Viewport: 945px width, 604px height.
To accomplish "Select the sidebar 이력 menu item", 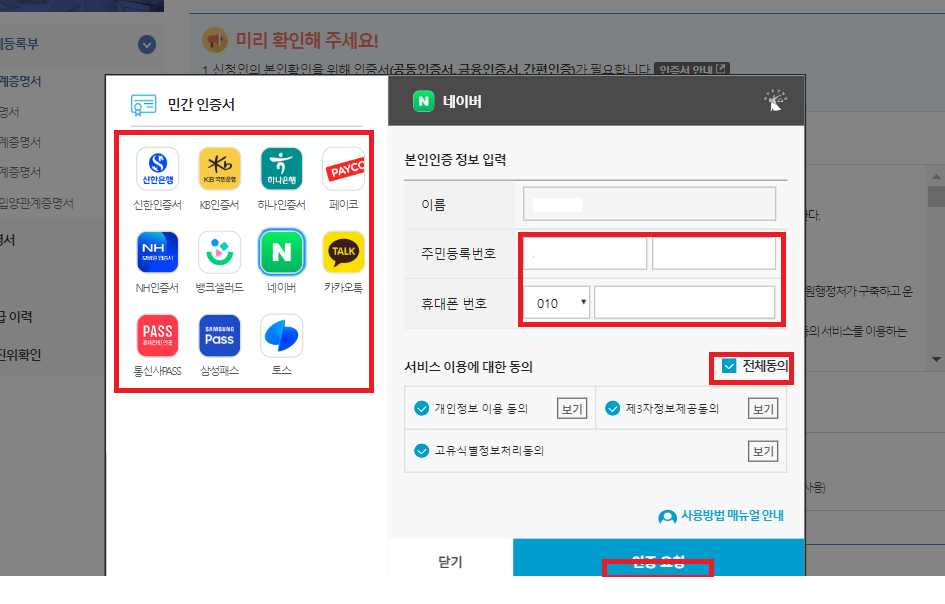I will coord(17,316).
